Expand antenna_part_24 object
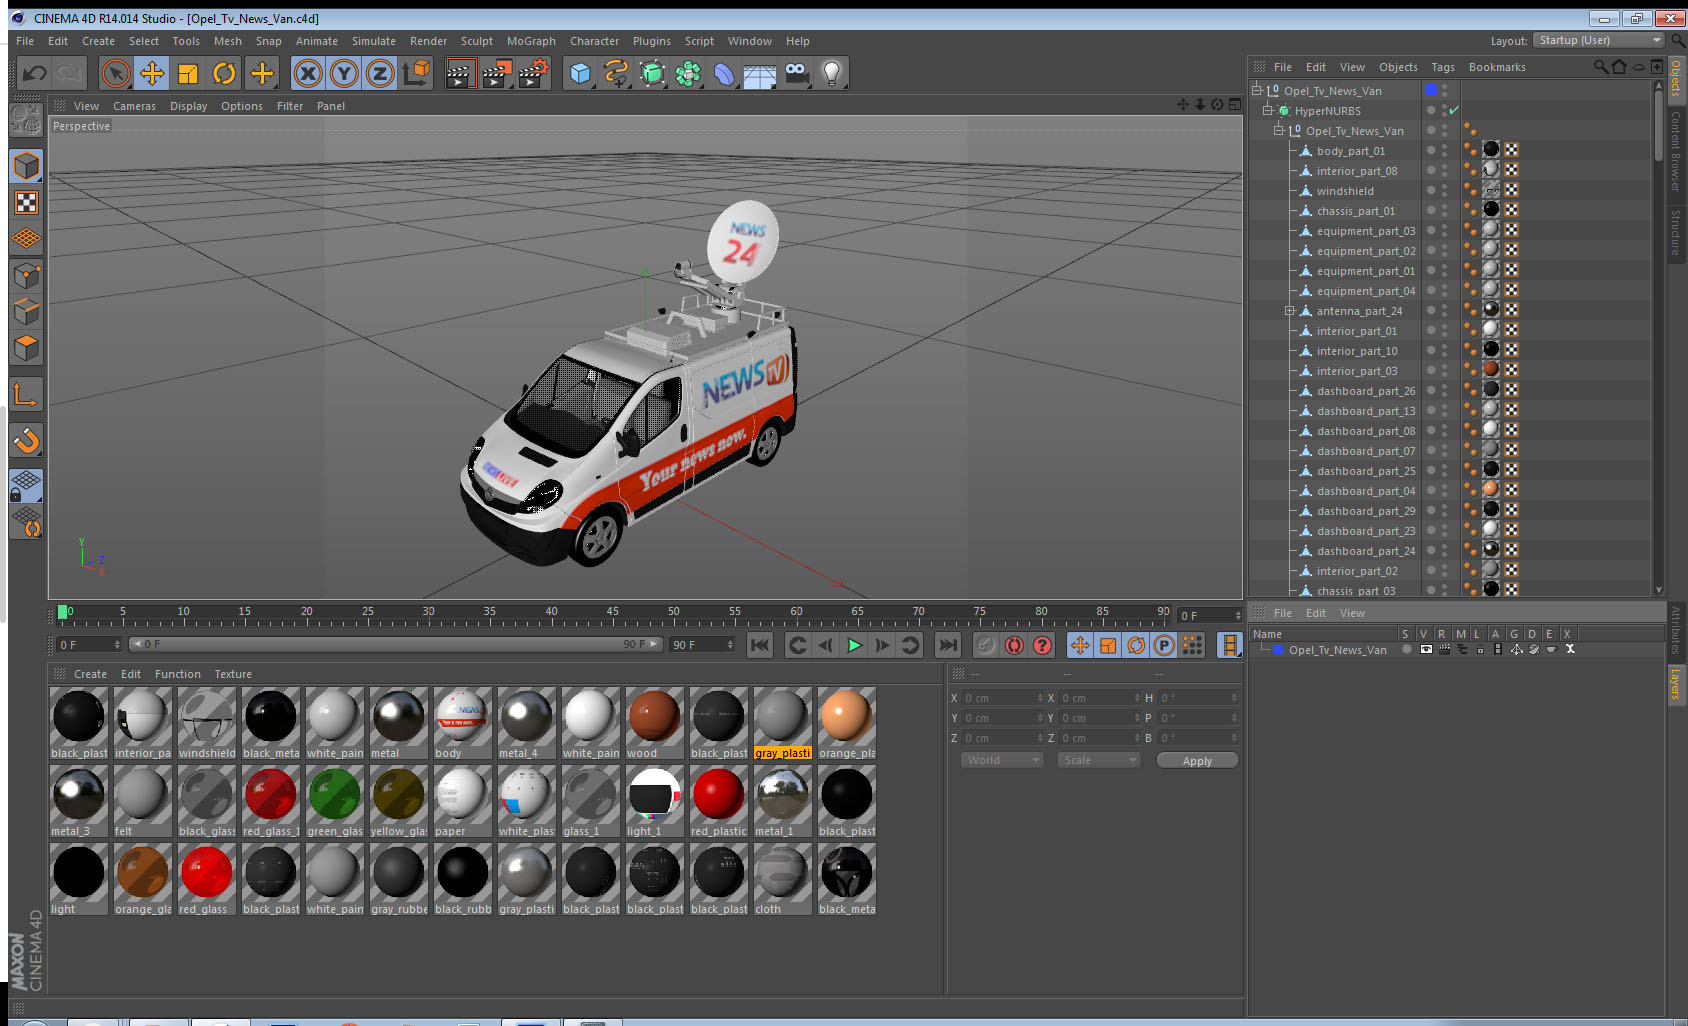The image size is (1688, 1026). click(x=1290, y=311)
